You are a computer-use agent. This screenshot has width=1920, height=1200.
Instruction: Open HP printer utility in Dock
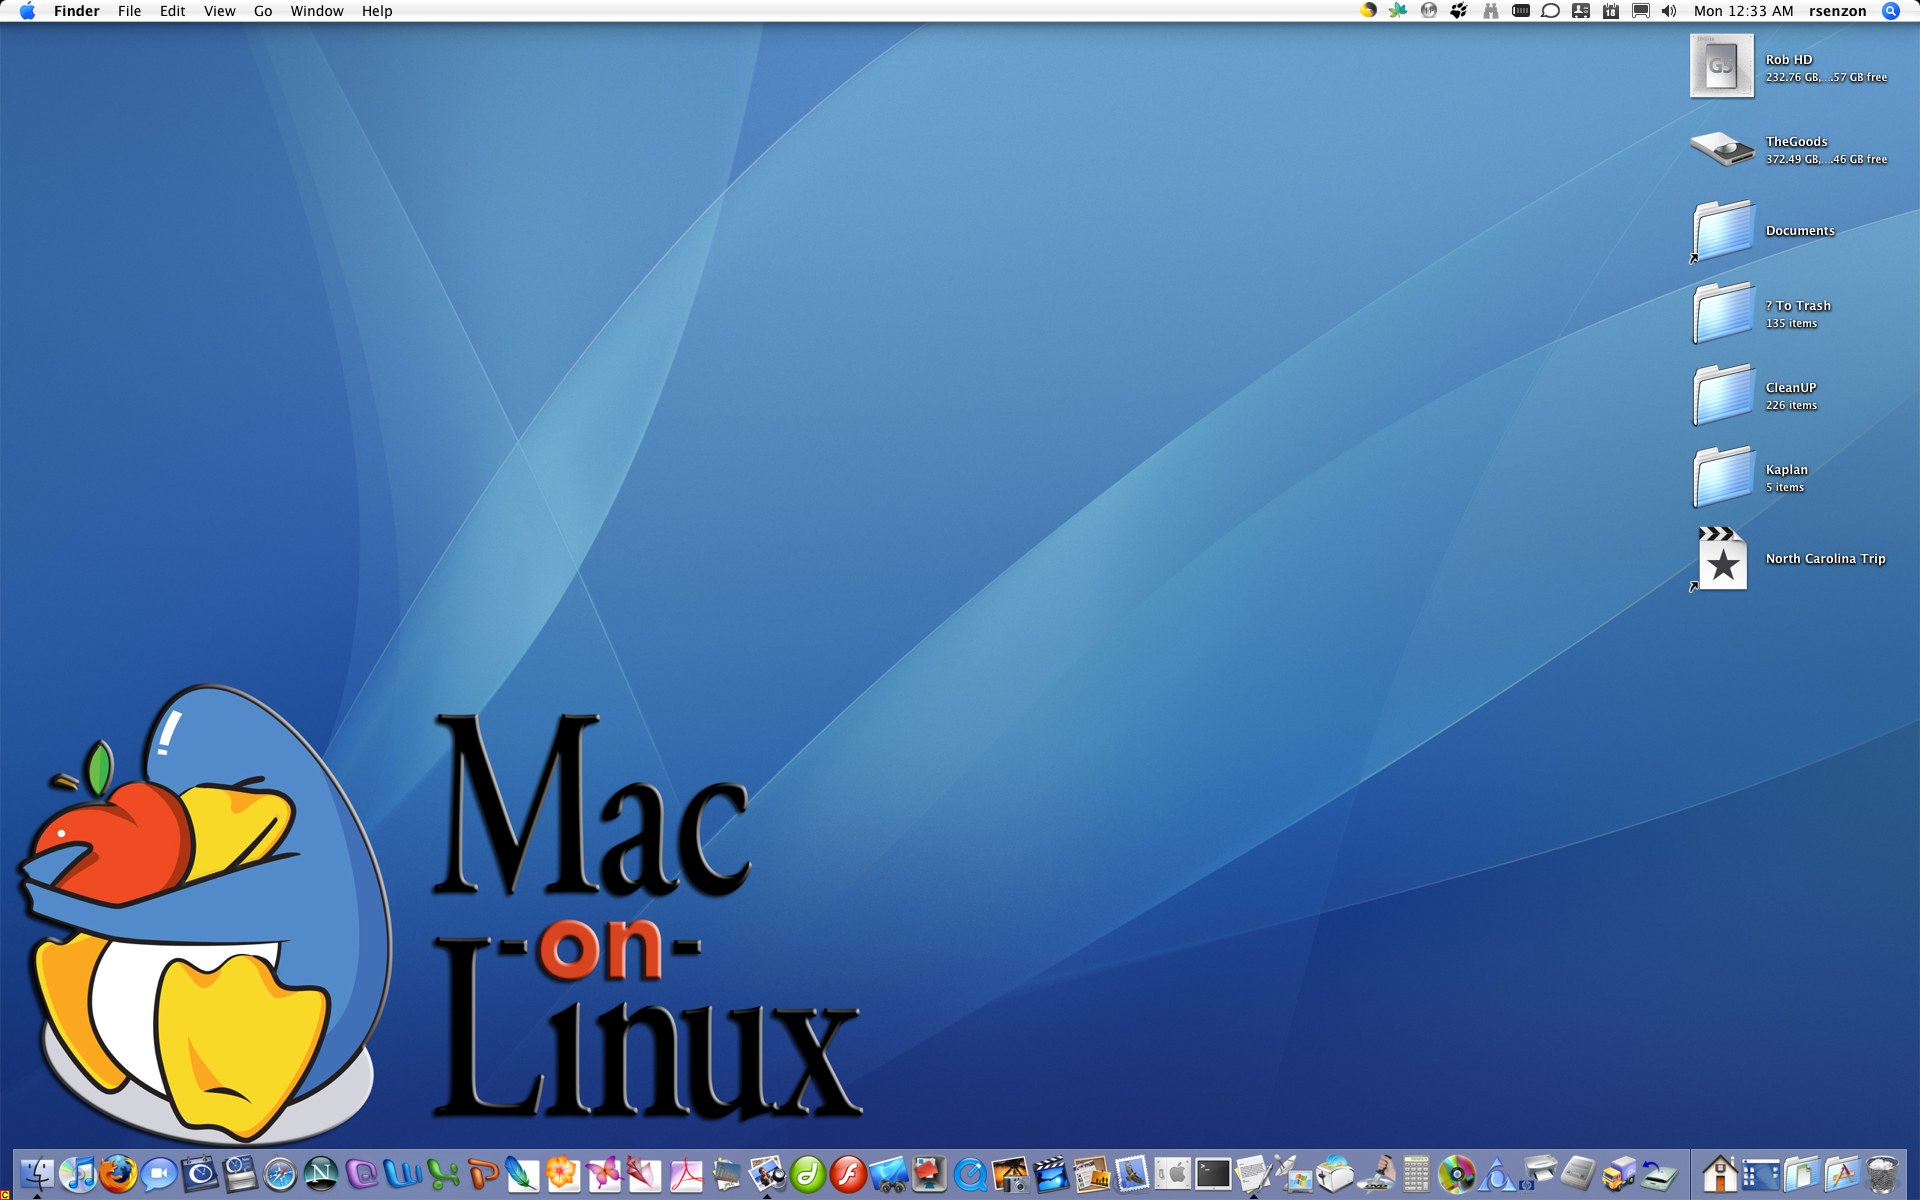coord(1537,1174)
